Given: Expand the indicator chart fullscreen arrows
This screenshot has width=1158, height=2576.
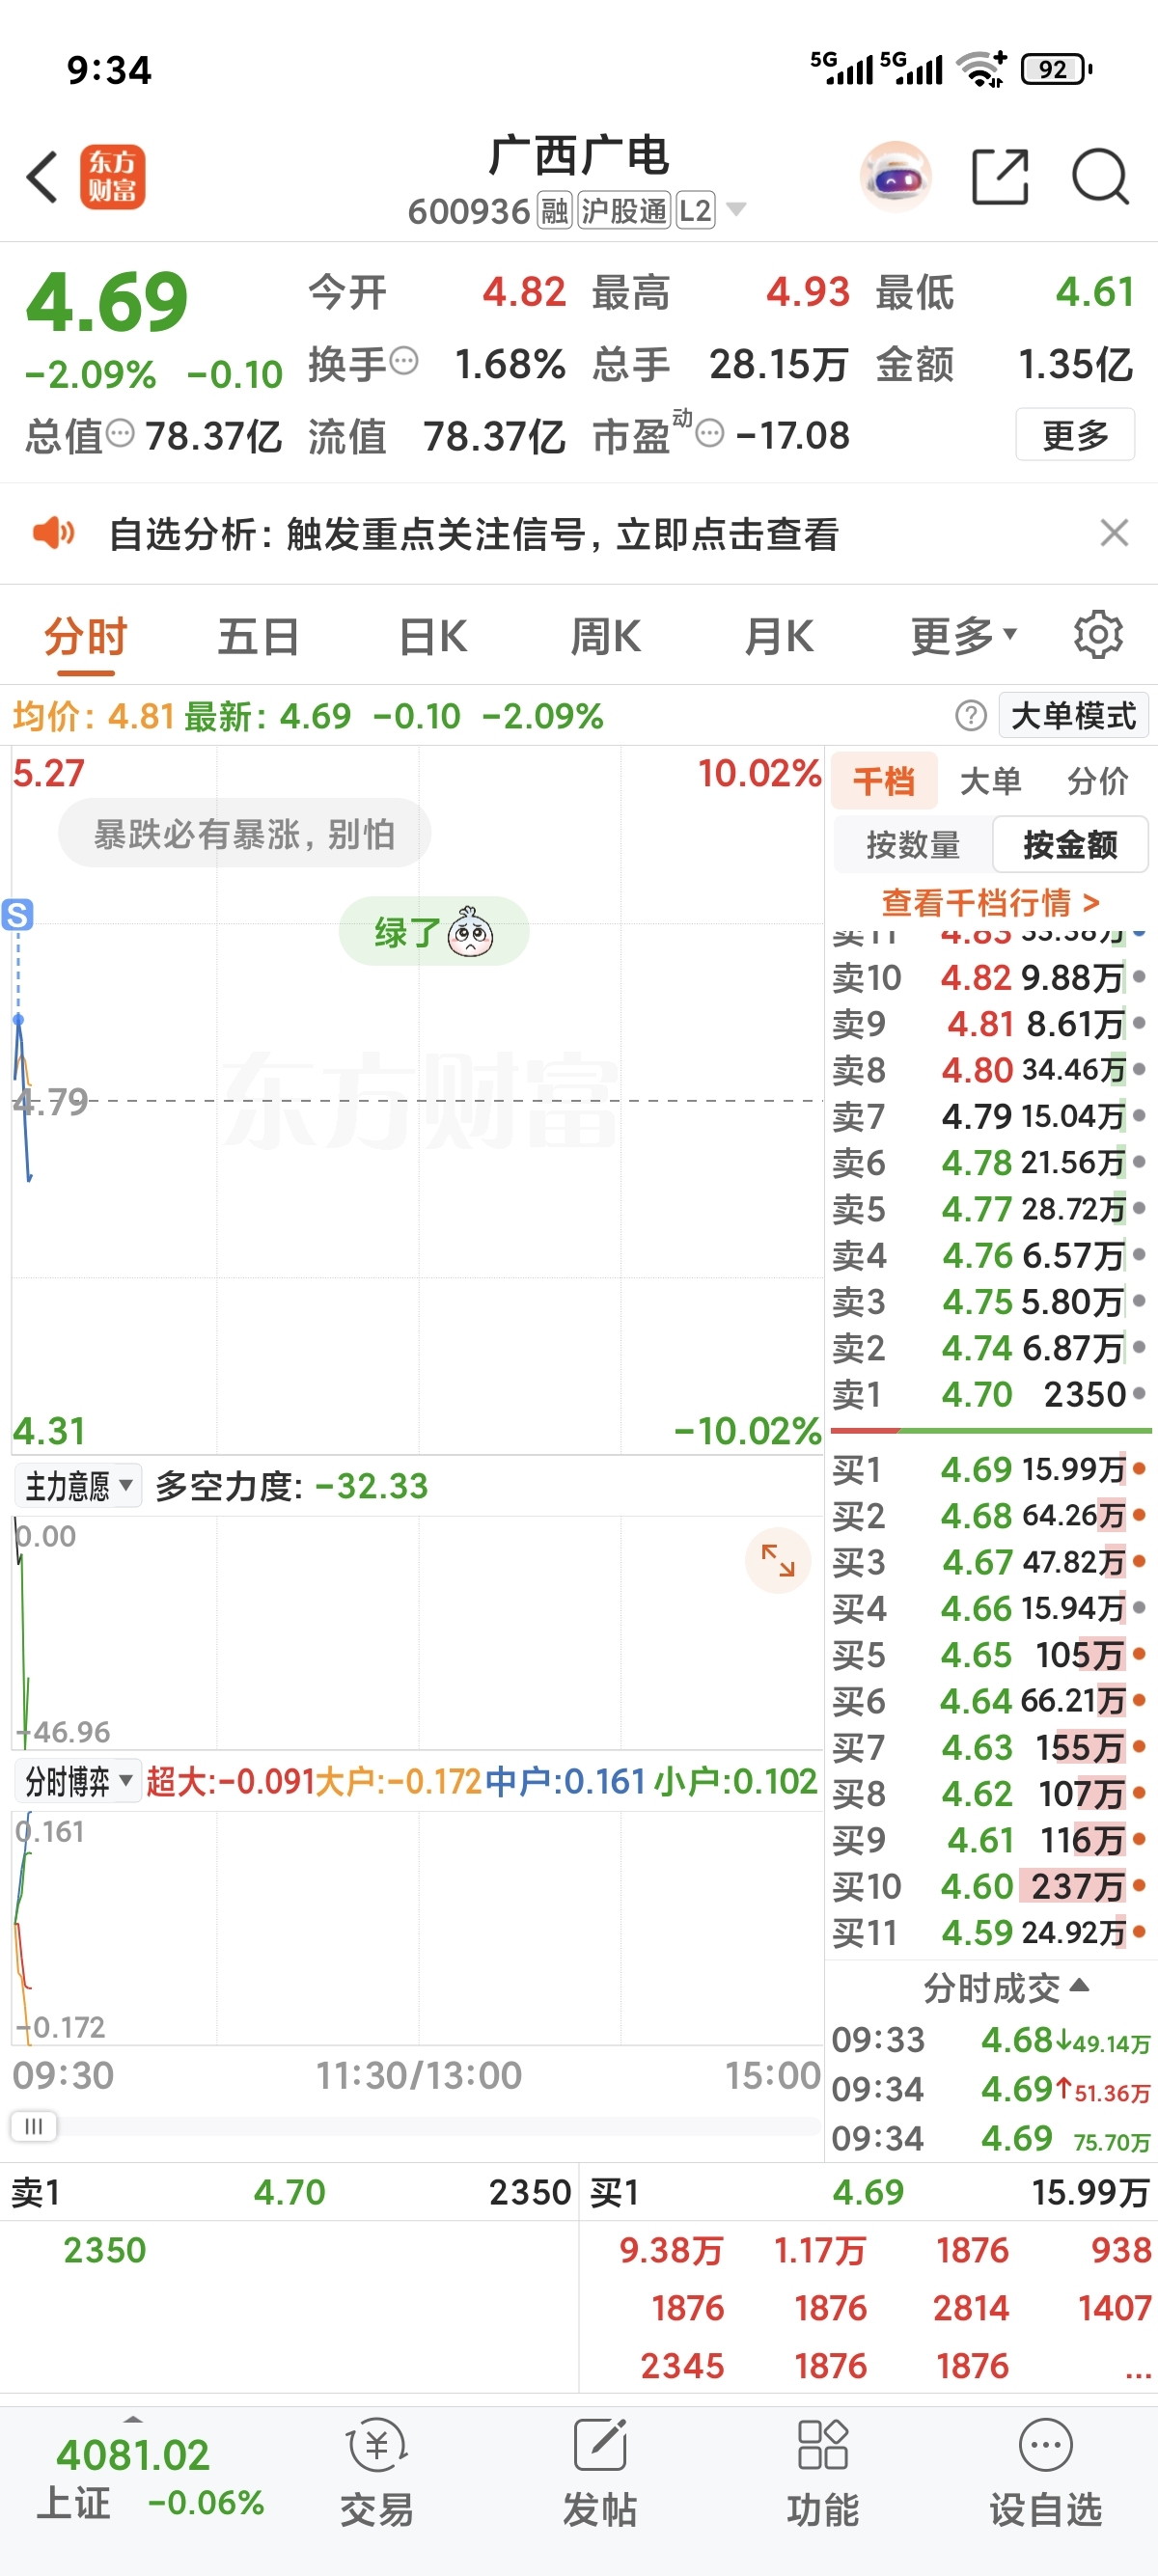Looking at the screenshot, I should tap(777, 1560).
